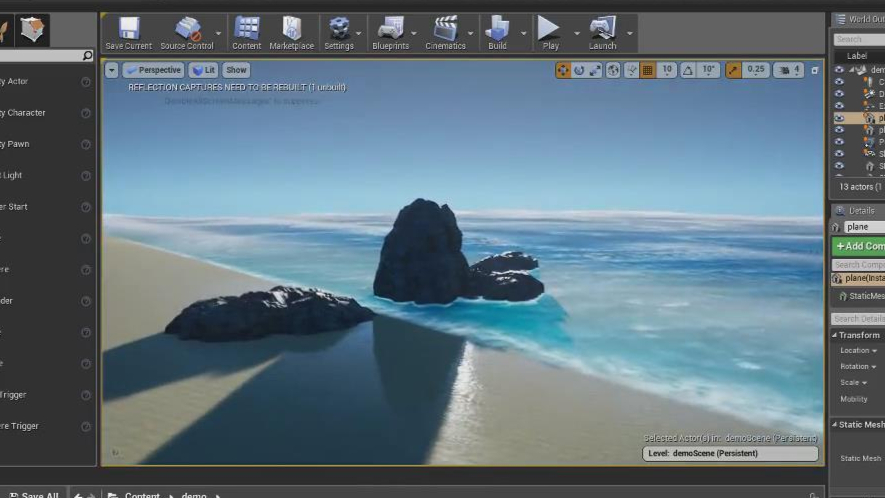
Task: Click the Modes panel search magnifier icon
Action: click(x=87, y=55)
